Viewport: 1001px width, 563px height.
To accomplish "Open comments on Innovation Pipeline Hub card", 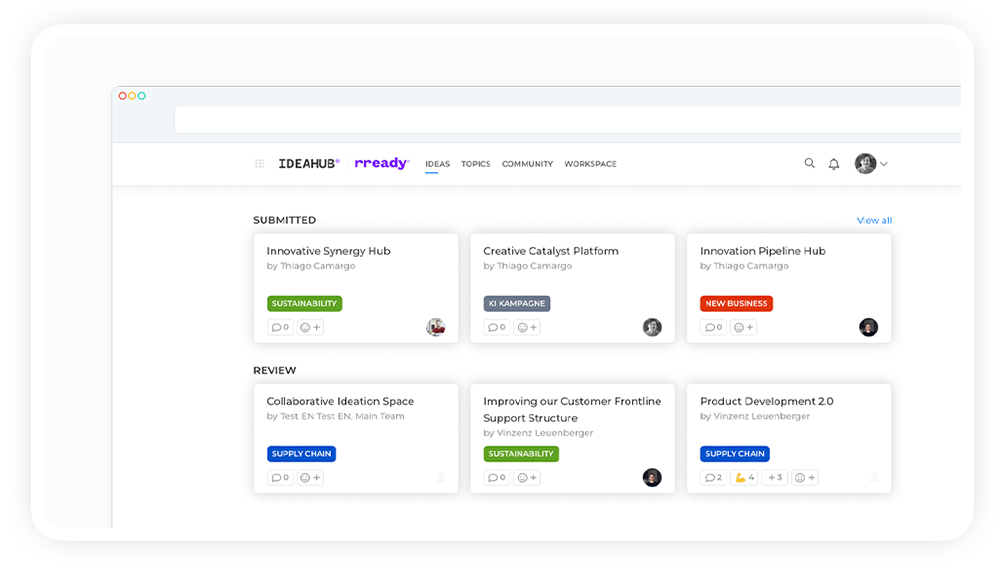I will (x=713, y=327).
